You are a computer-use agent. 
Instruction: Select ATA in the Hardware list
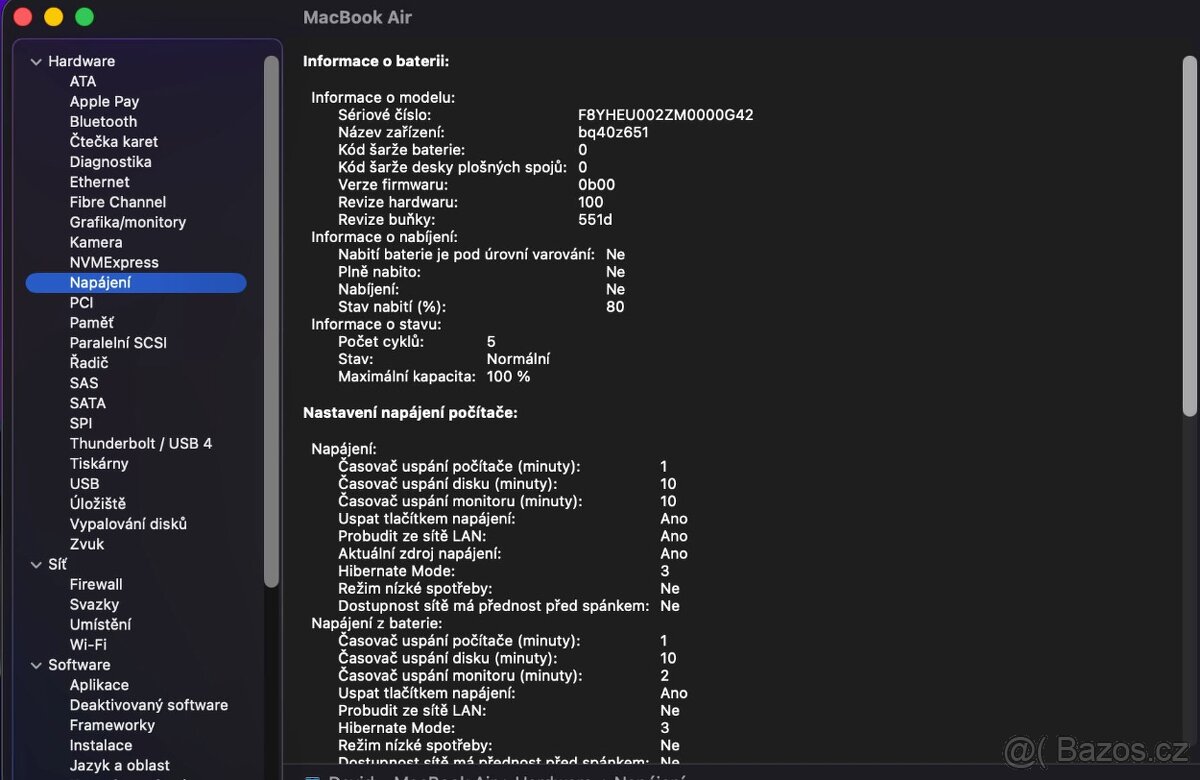(83, 82)
